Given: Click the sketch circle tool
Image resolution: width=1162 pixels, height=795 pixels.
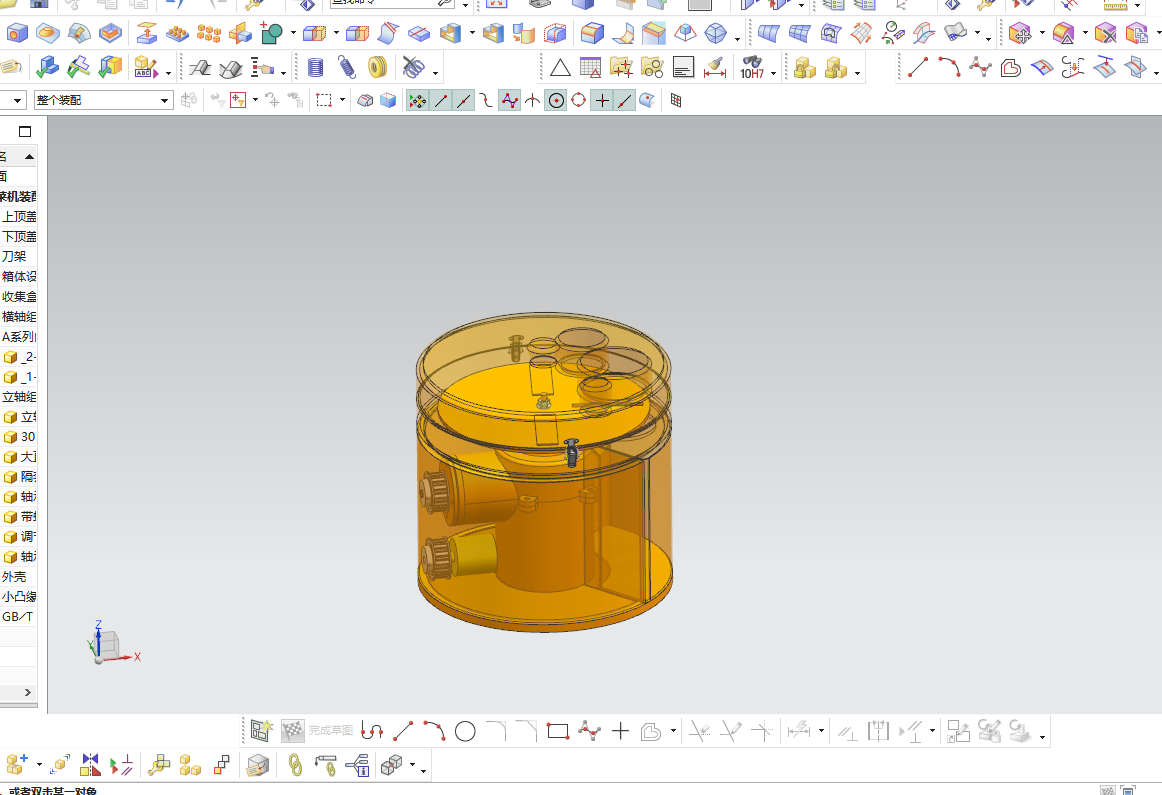Looking at the screenshot, I should 465,732.
